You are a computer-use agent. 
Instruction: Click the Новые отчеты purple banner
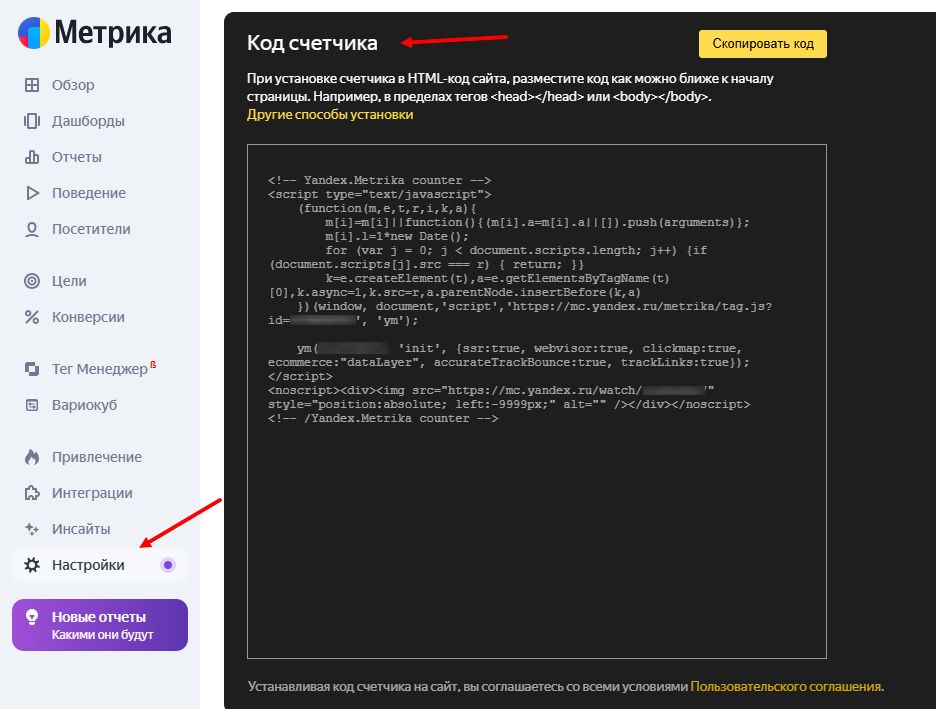[100, 625]
